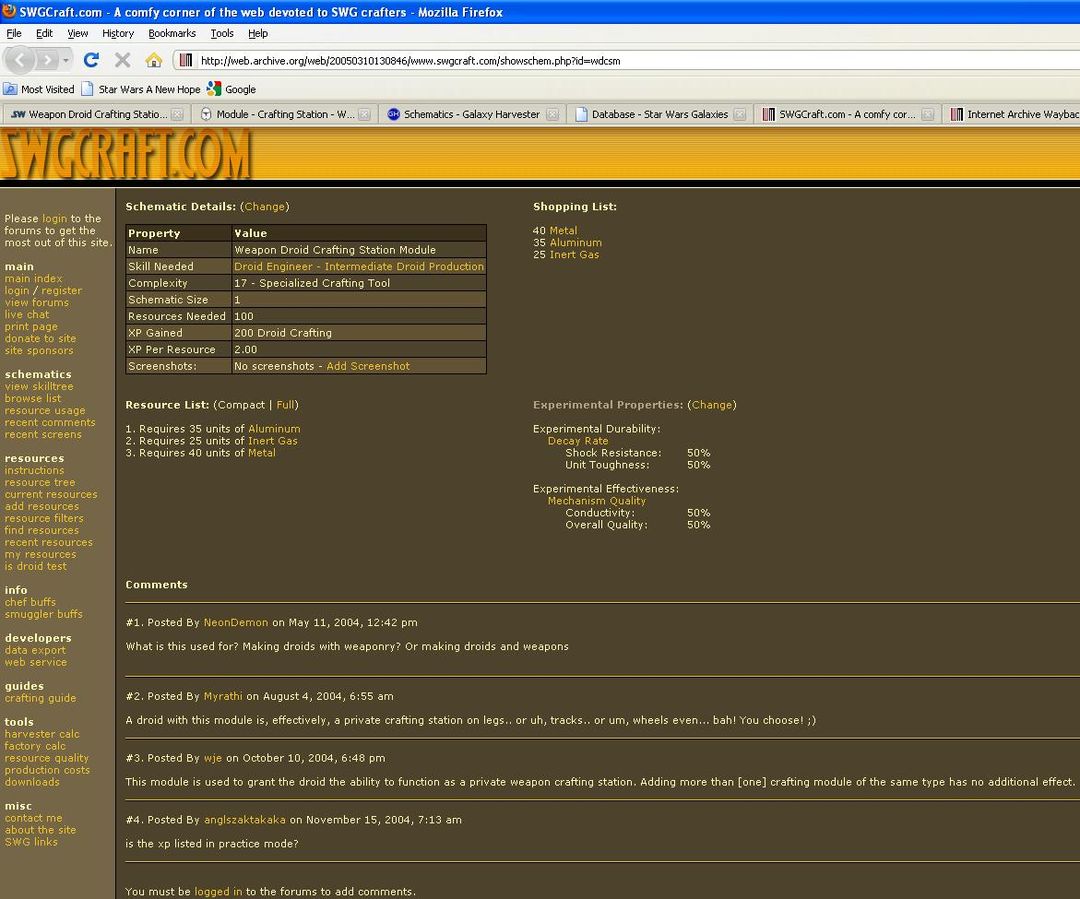The height and width of the screenshot is (899, 1080).
Task: Click the harvester calc link in sidebar
Action: point(42,734)
